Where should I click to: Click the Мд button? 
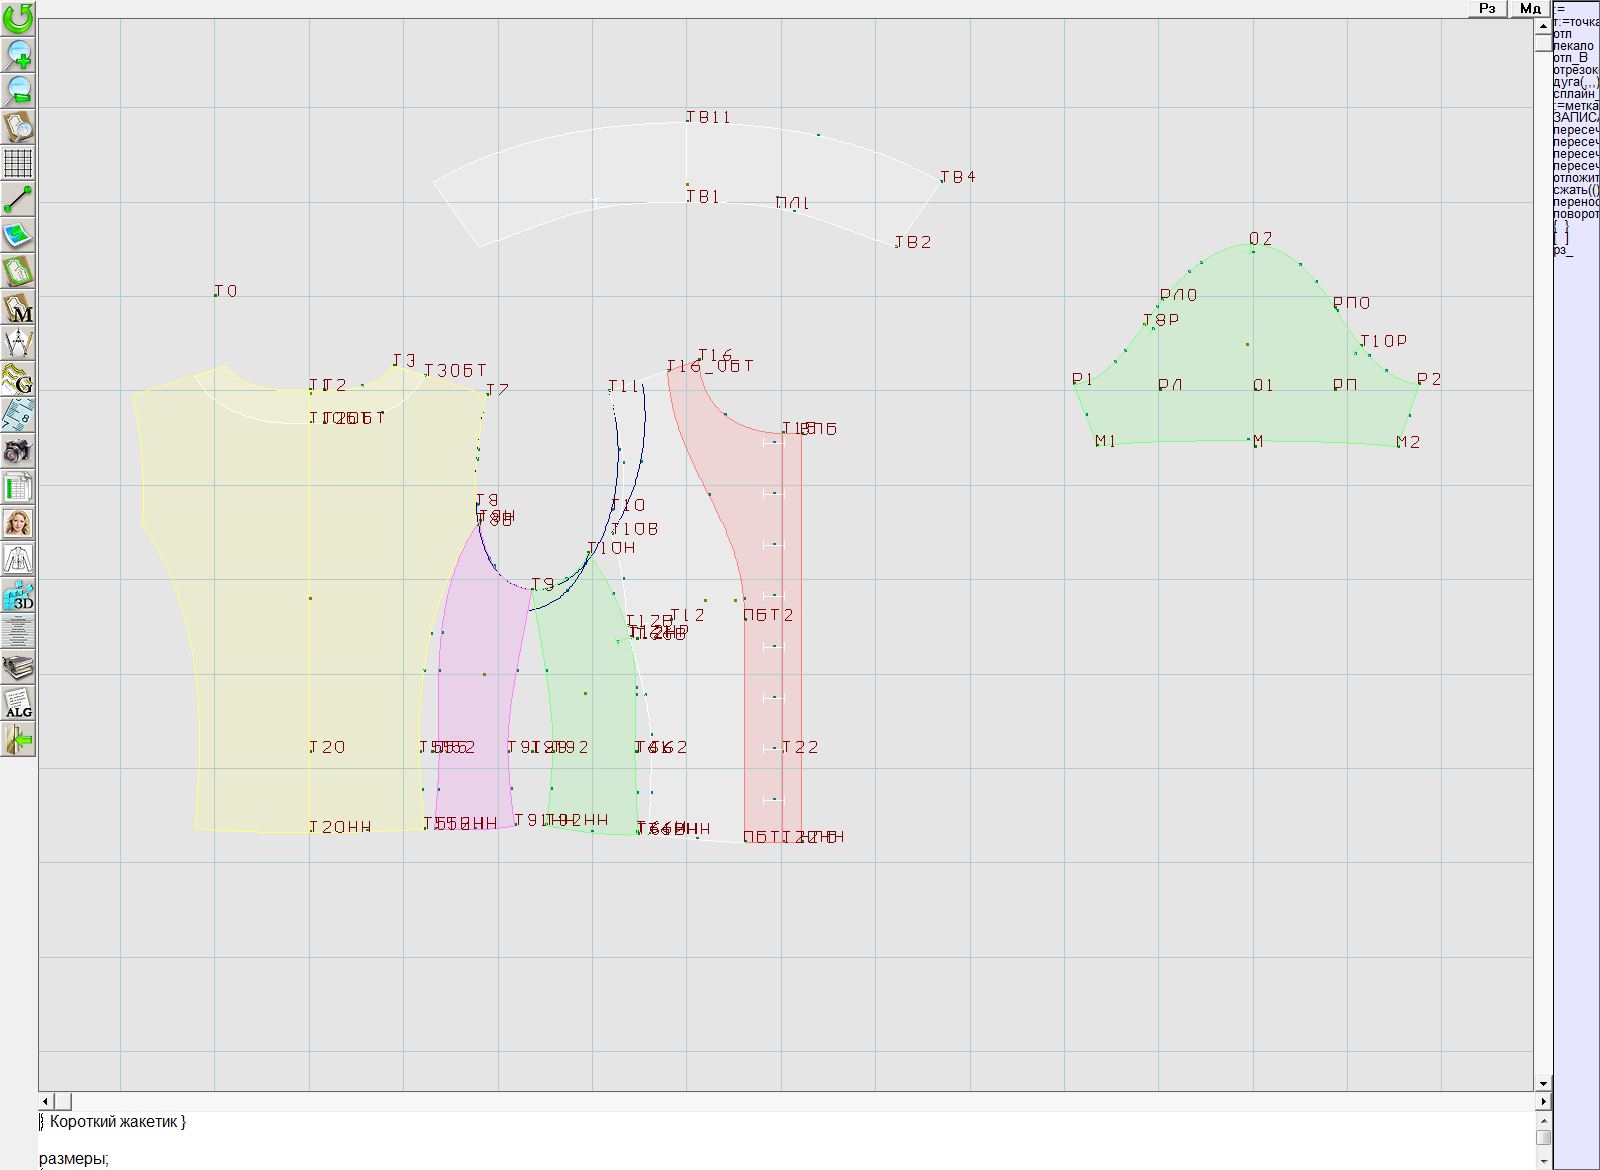[x=1530, y=8]
